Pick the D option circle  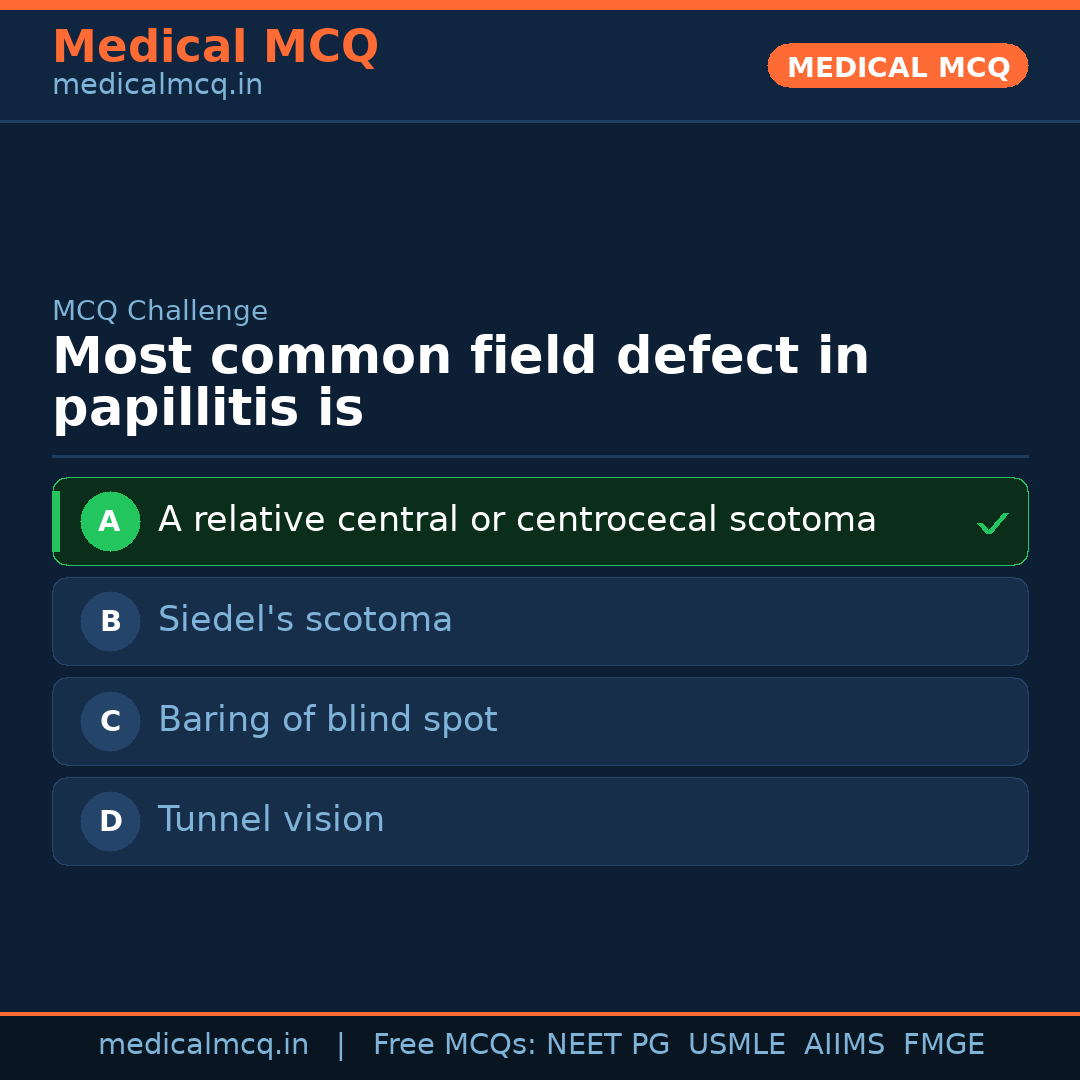click(110, 821)
